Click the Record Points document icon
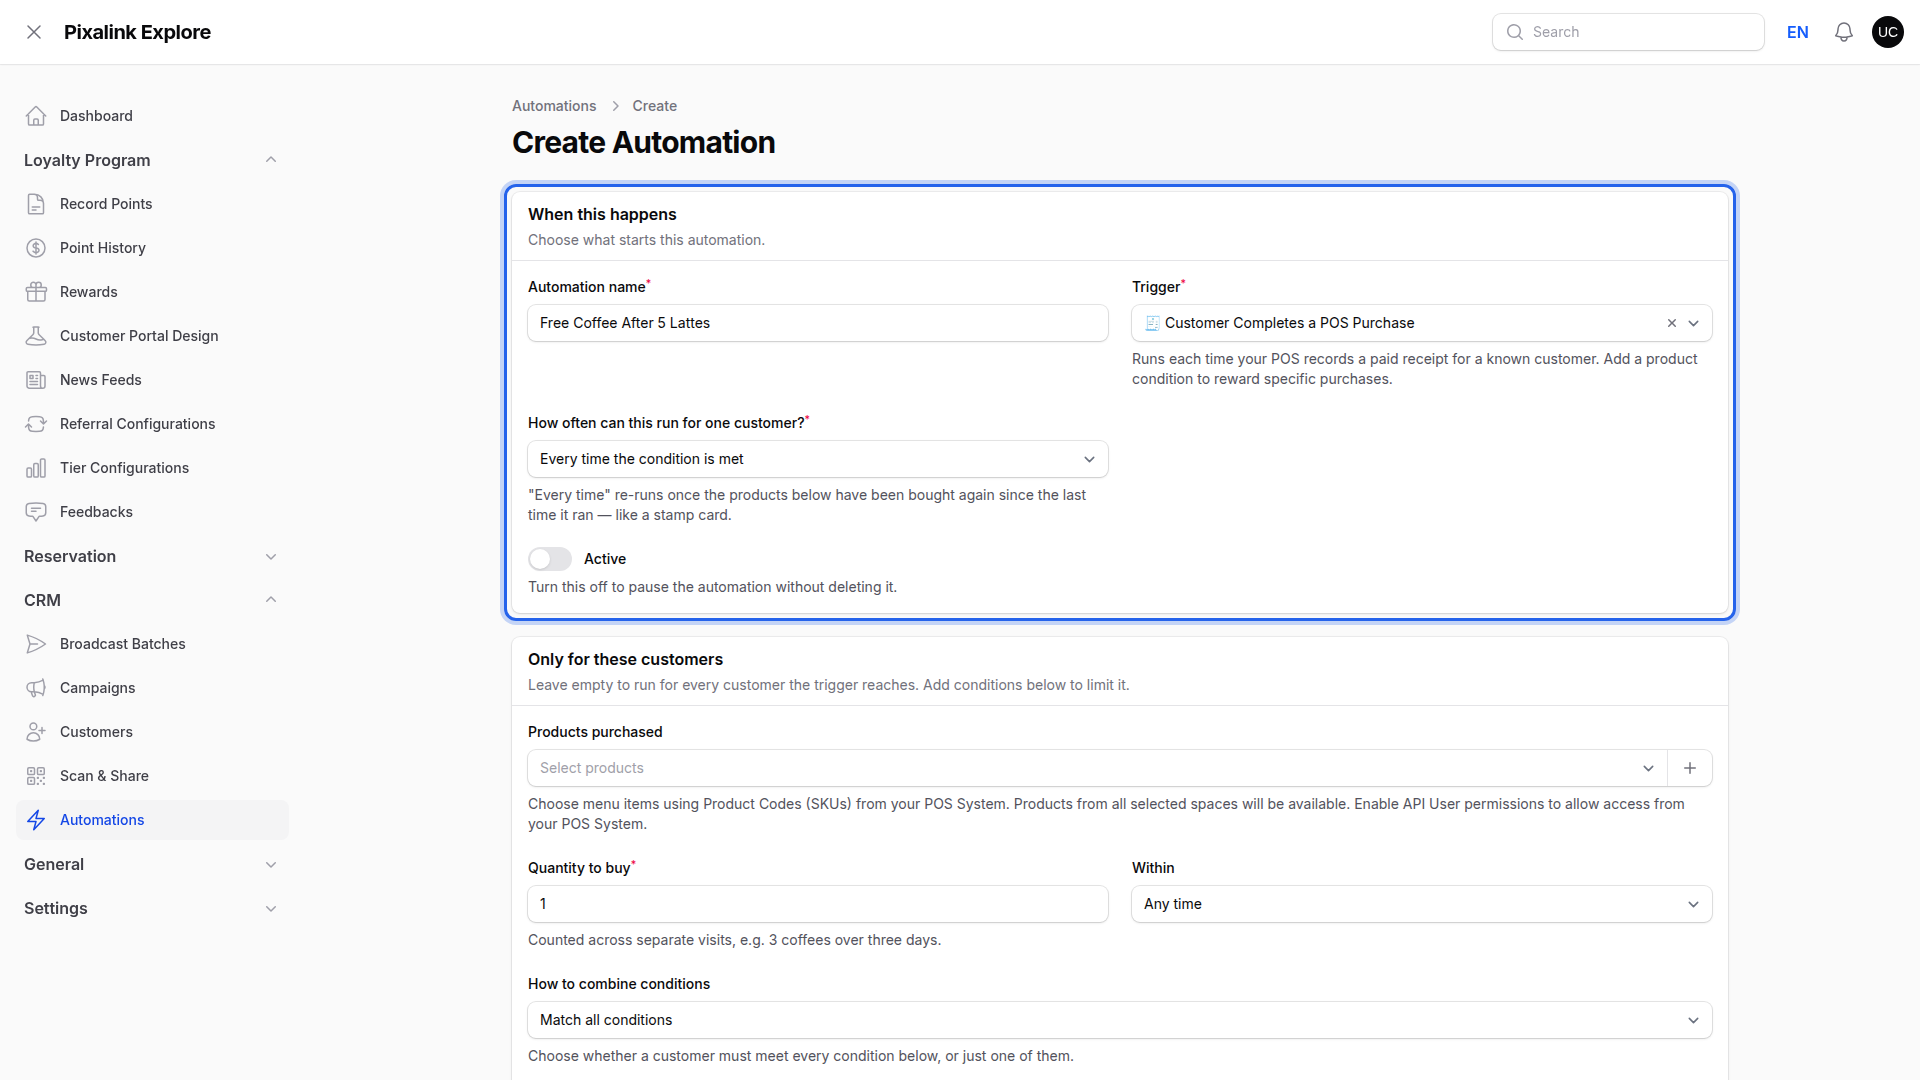Image resolution: width=1920 pixels, height=1080 pixels. [36, 204]
